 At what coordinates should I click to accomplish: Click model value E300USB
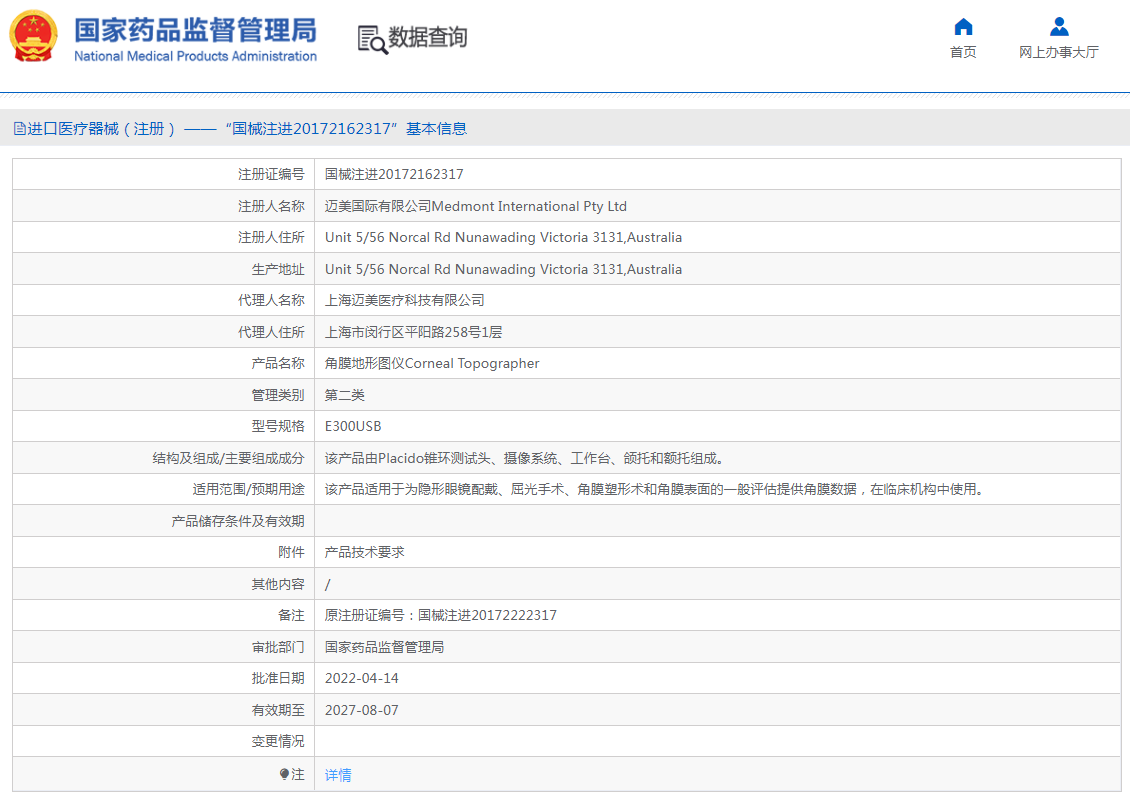pyautogui.click(x=353, y=426)
